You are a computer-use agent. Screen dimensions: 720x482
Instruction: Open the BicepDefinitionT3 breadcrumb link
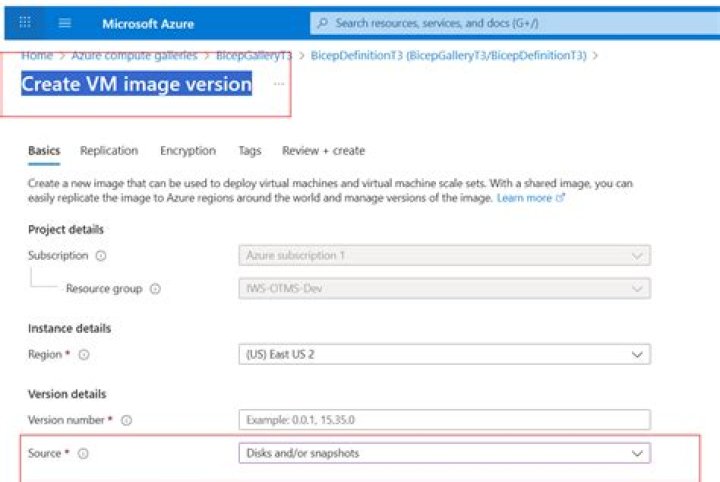pos(449,56)
